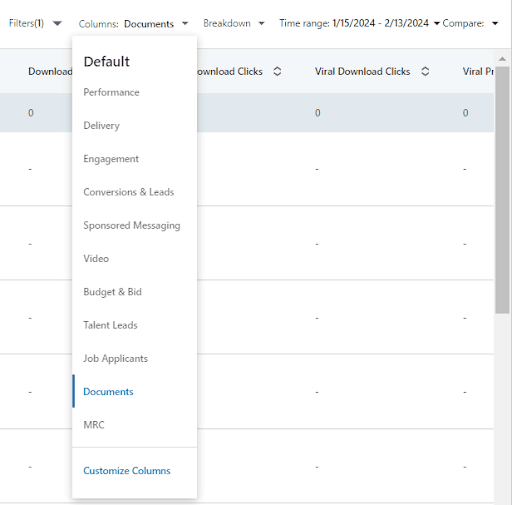Click Viral Download Clicks column header
Screen dimensions: 512x505
pos(363,71)
